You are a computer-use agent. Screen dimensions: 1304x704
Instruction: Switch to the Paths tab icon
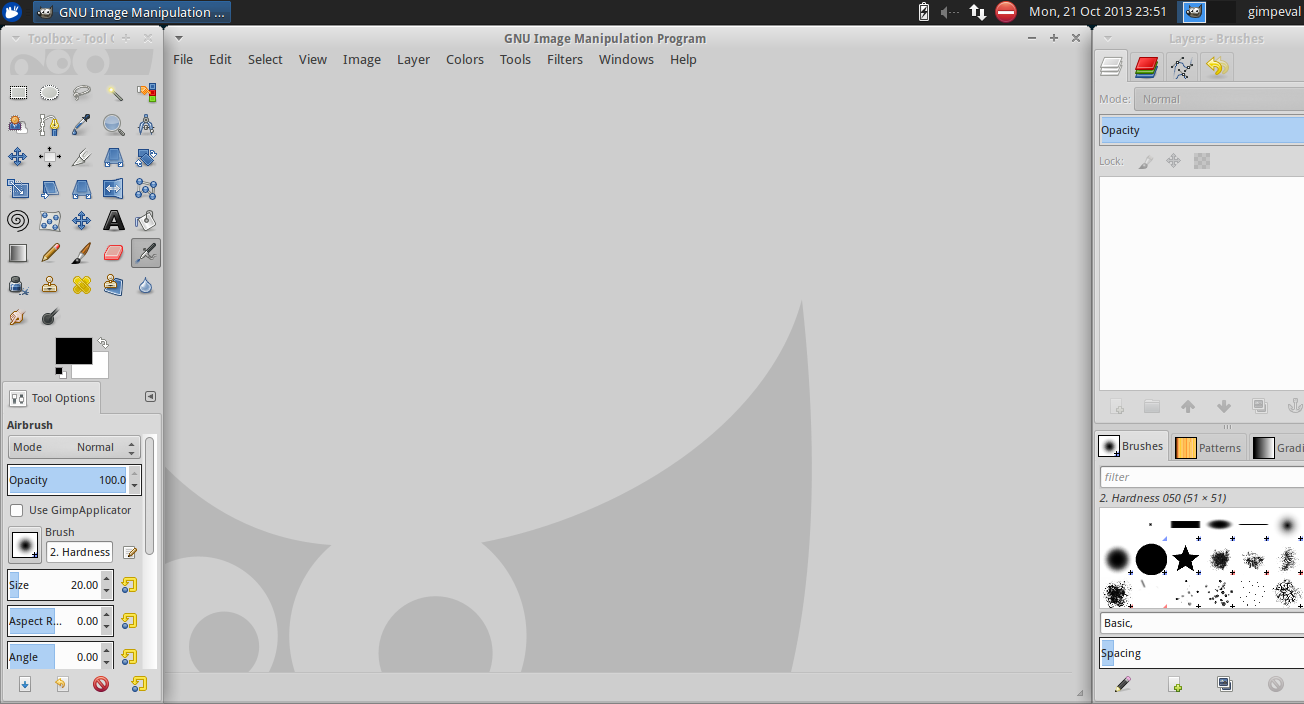(x=1182, y=67)
